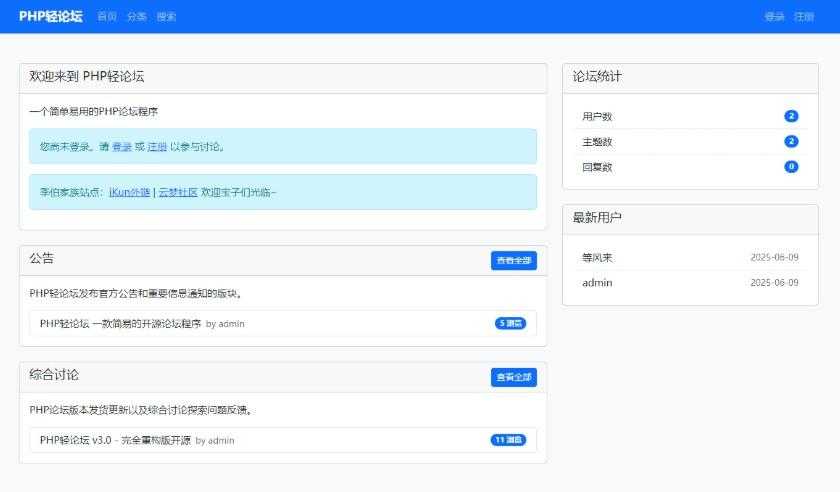Open the topic PHP轻论坛 v3.0 - 完全重构版开源
The image size is (840, 492).
coord(115,440)
